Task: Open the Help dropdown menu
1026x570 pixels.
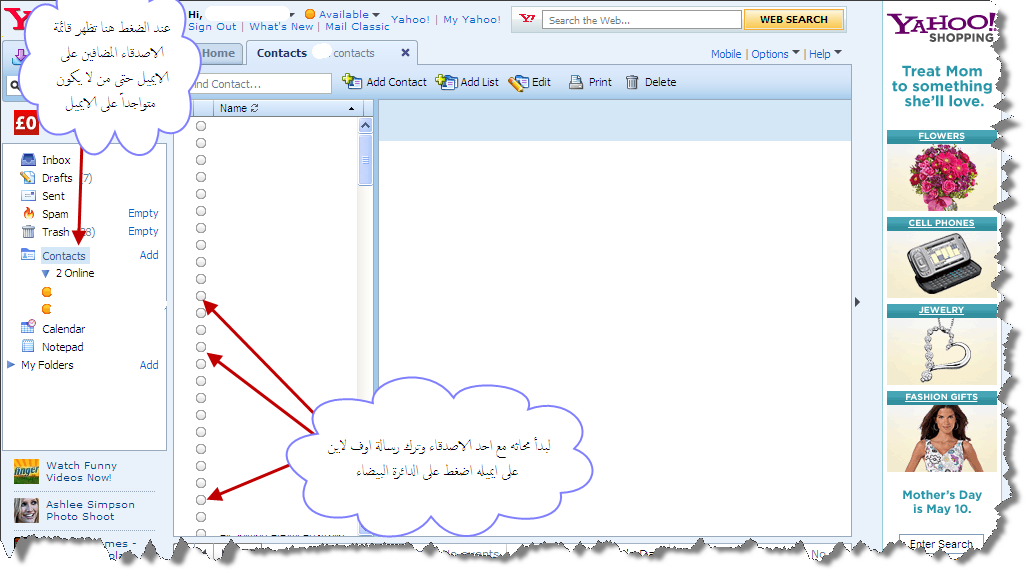Action: pos(838,52)
